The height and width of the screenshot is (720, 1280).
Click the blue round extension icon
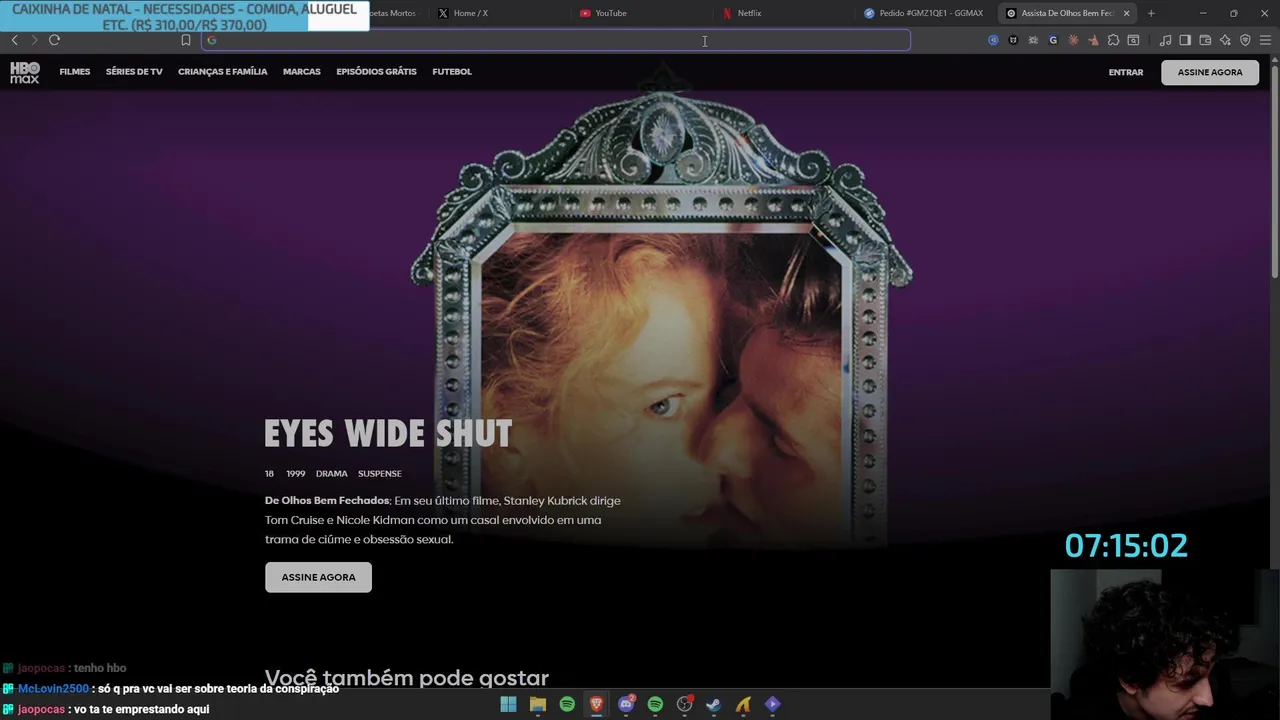(993, 40)
